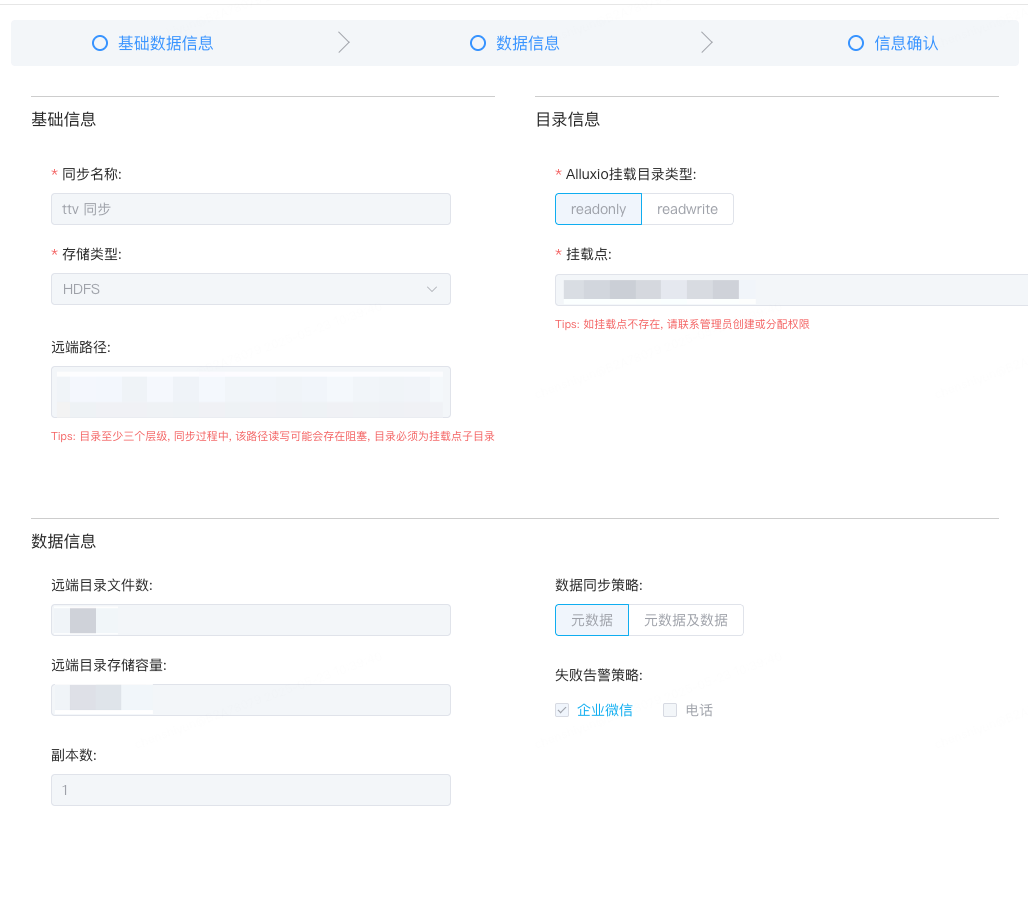The height and width of the screenshot is (912, 1028).
Task: Click the 远端目录文件数 field
Action: (x=250, y=620)
